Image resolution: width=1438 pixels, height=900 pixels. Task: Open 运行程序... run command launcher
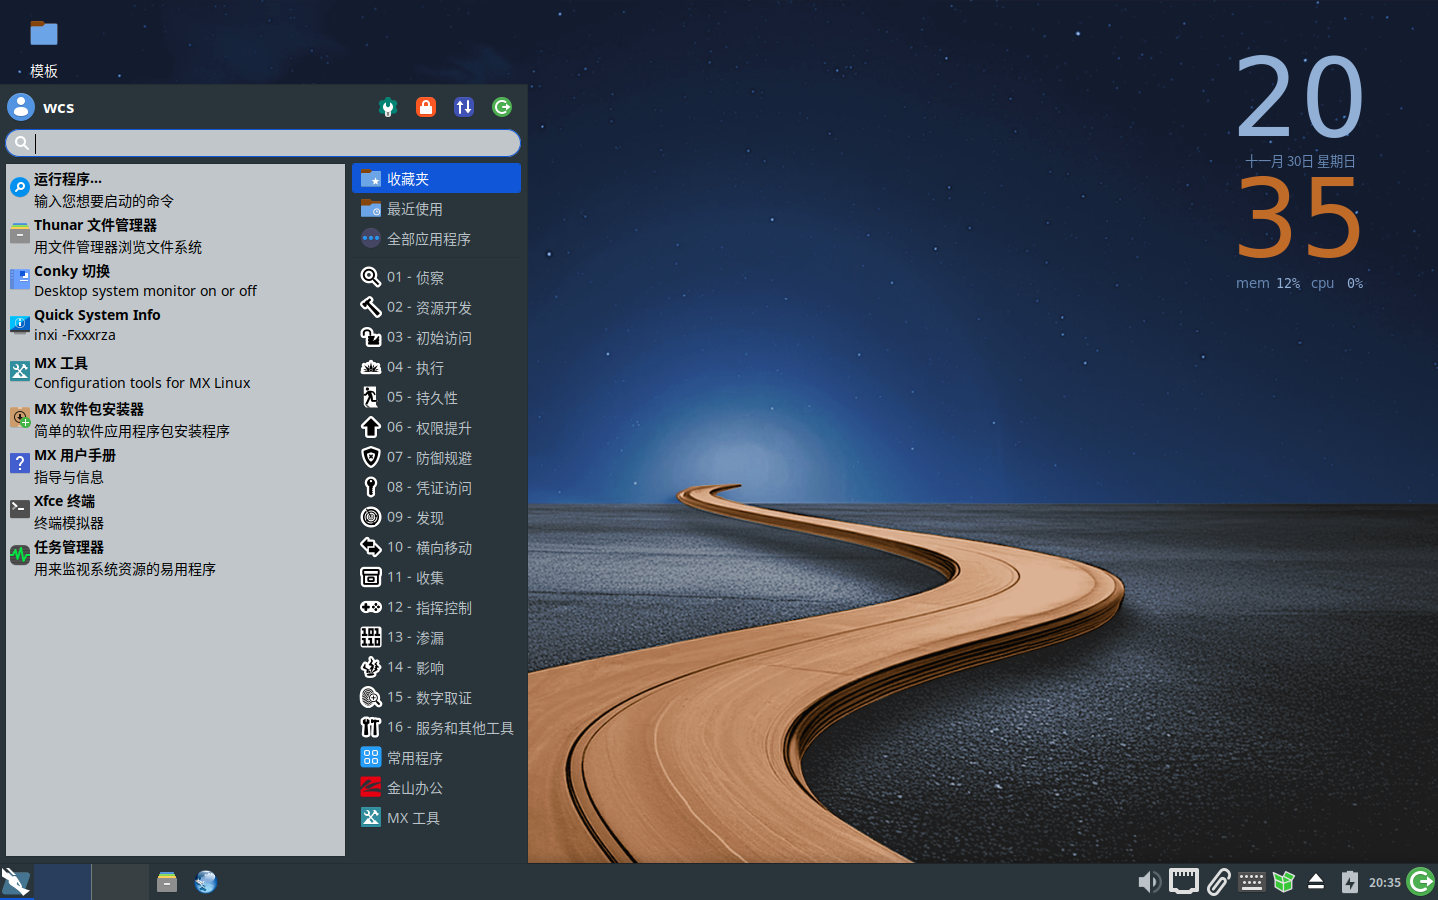tap(175, 189)
